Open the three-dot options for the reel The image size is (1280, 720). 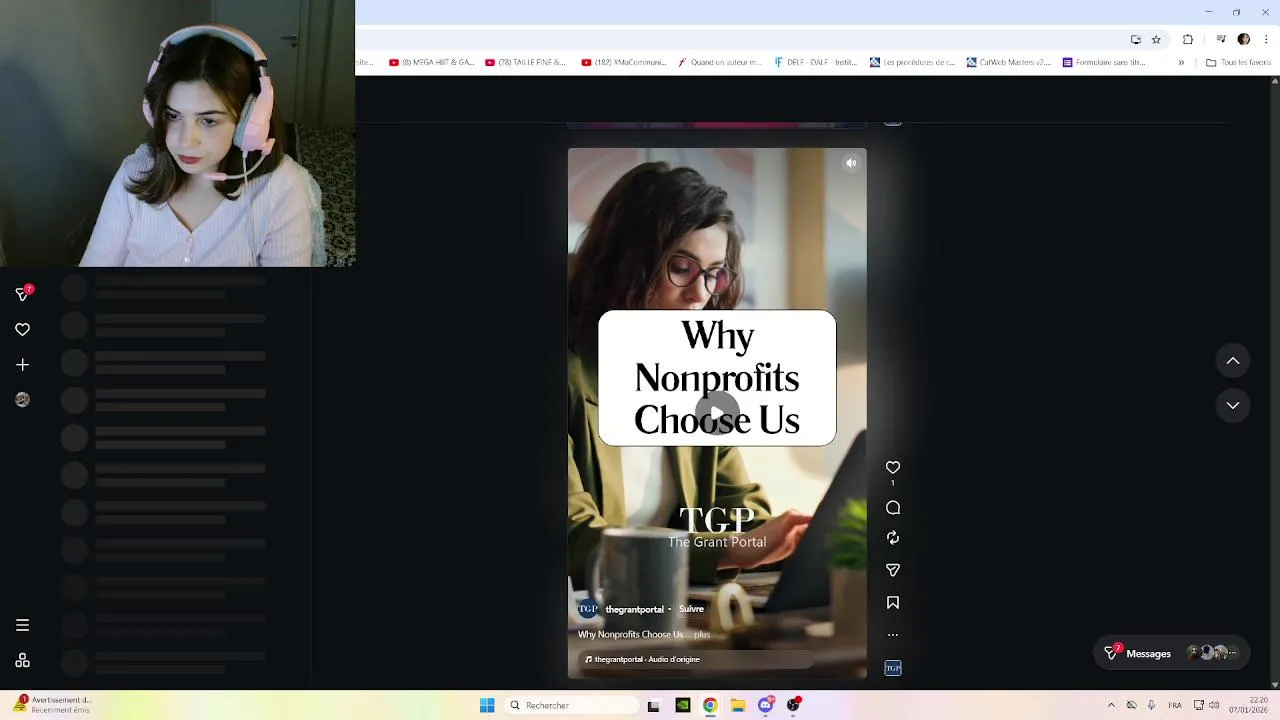(x=893, y=634)
